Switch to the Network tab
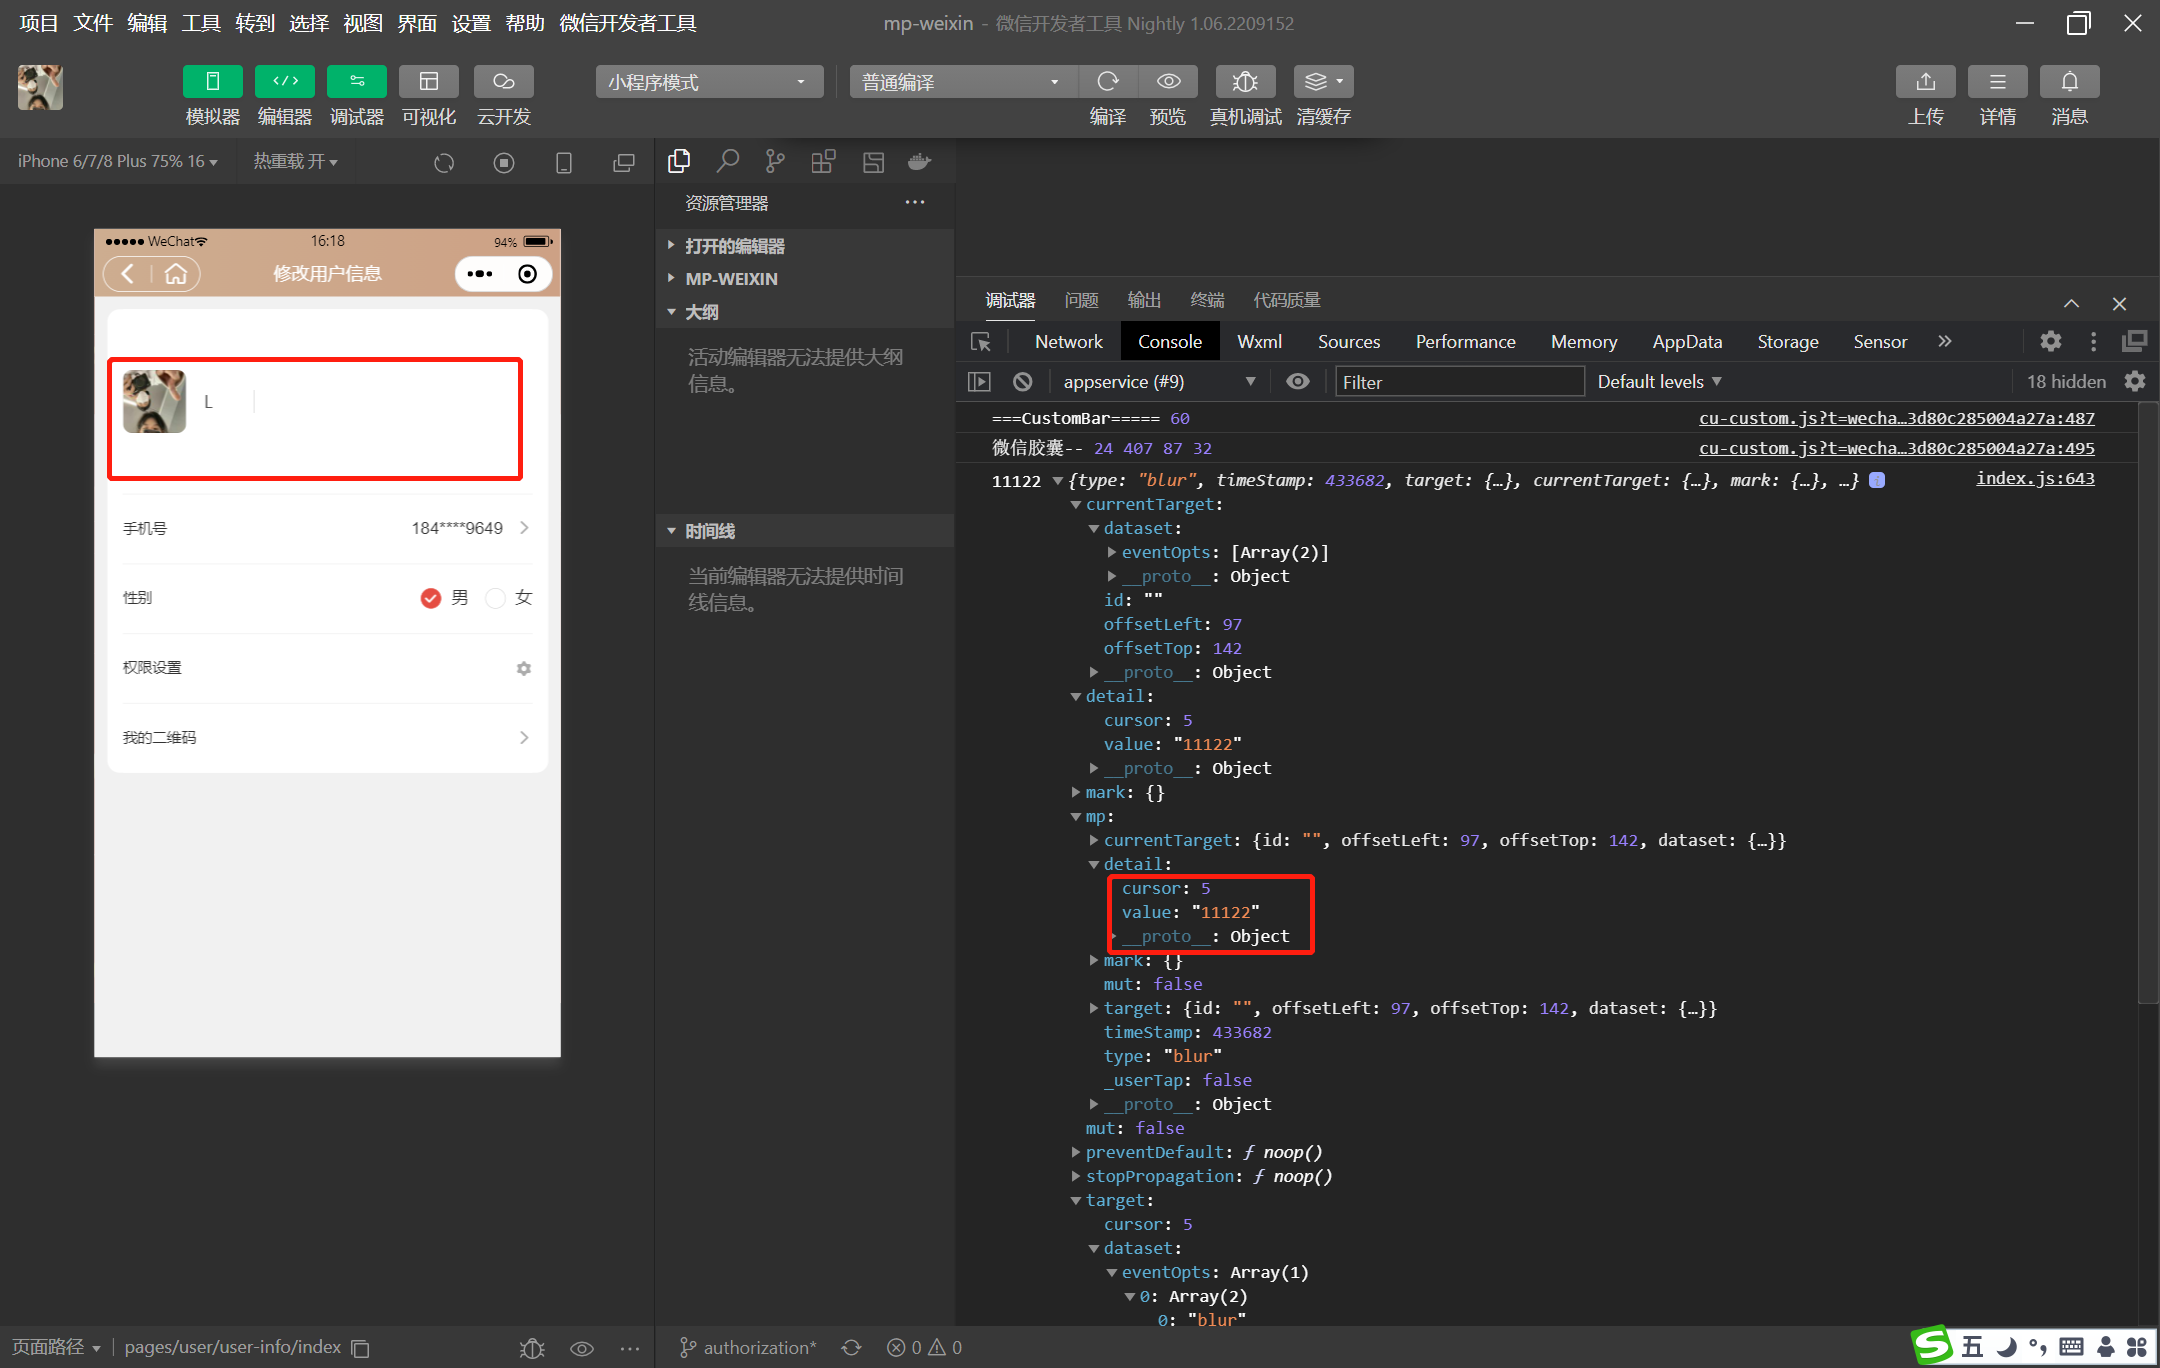 1068,342
